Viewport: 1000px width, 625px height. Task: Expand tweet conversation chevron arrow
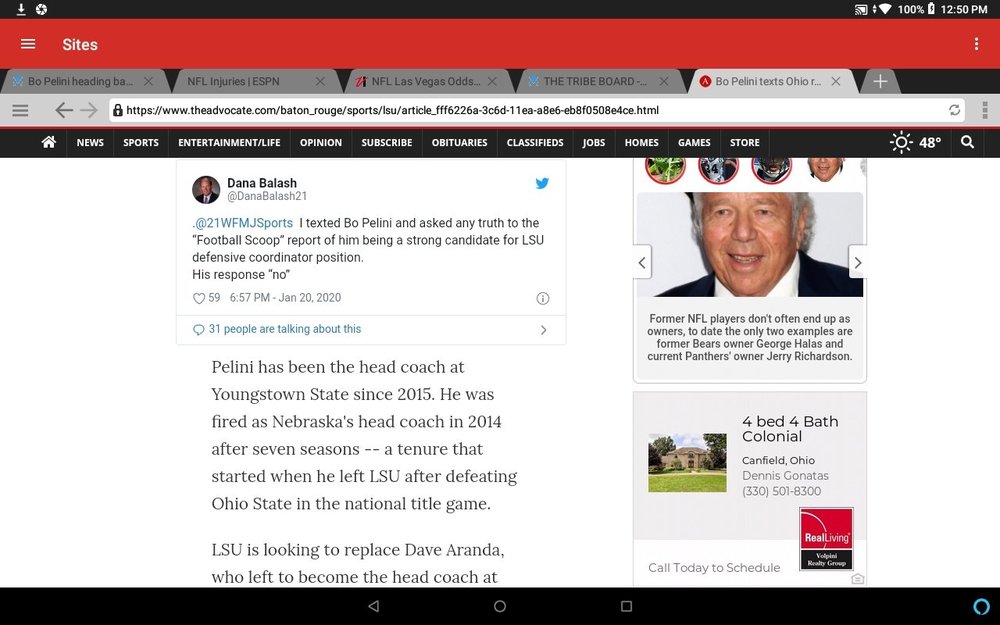(543, 330)
